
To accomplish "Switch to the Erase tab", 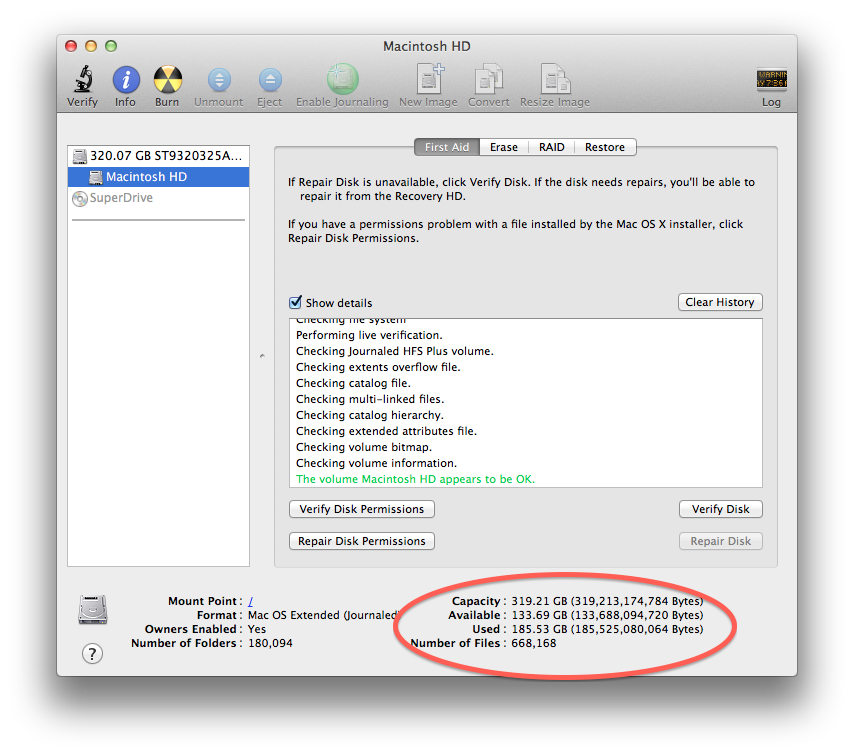I will [x=504, y=147].
